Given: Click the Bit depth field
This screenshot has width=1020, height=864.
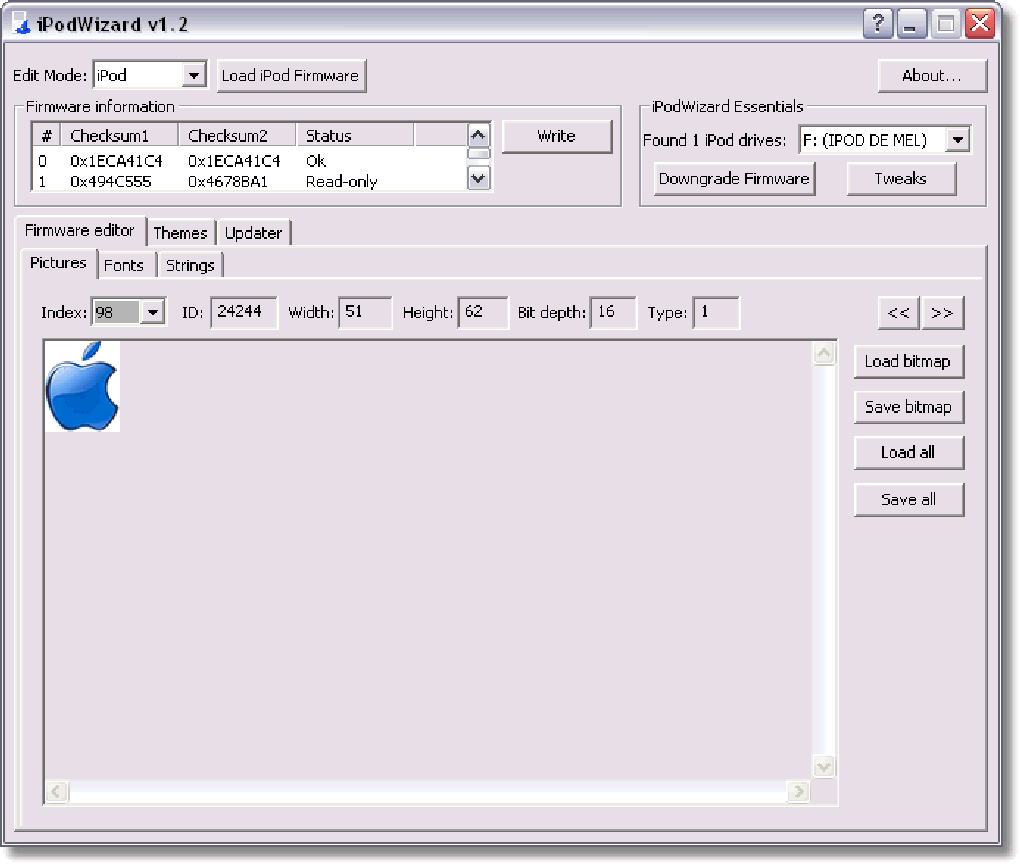Looking at the screenshot, I should 613,312.
